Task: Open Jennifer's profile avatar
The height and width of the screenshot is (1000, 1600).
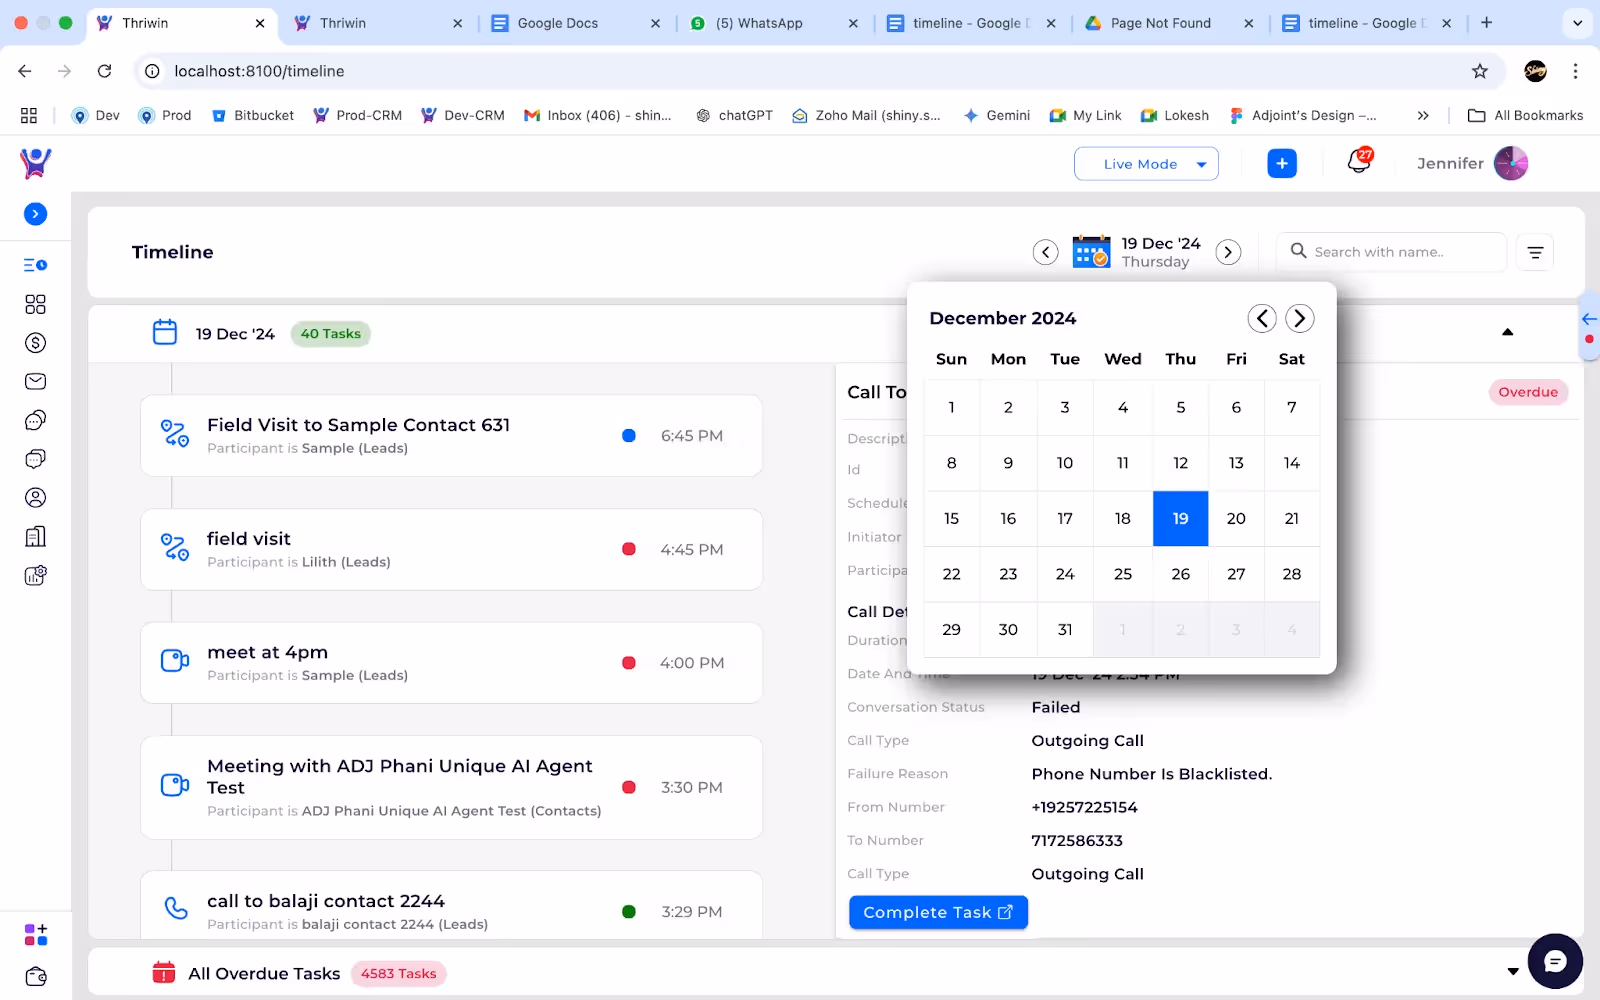Action: 1511,163
